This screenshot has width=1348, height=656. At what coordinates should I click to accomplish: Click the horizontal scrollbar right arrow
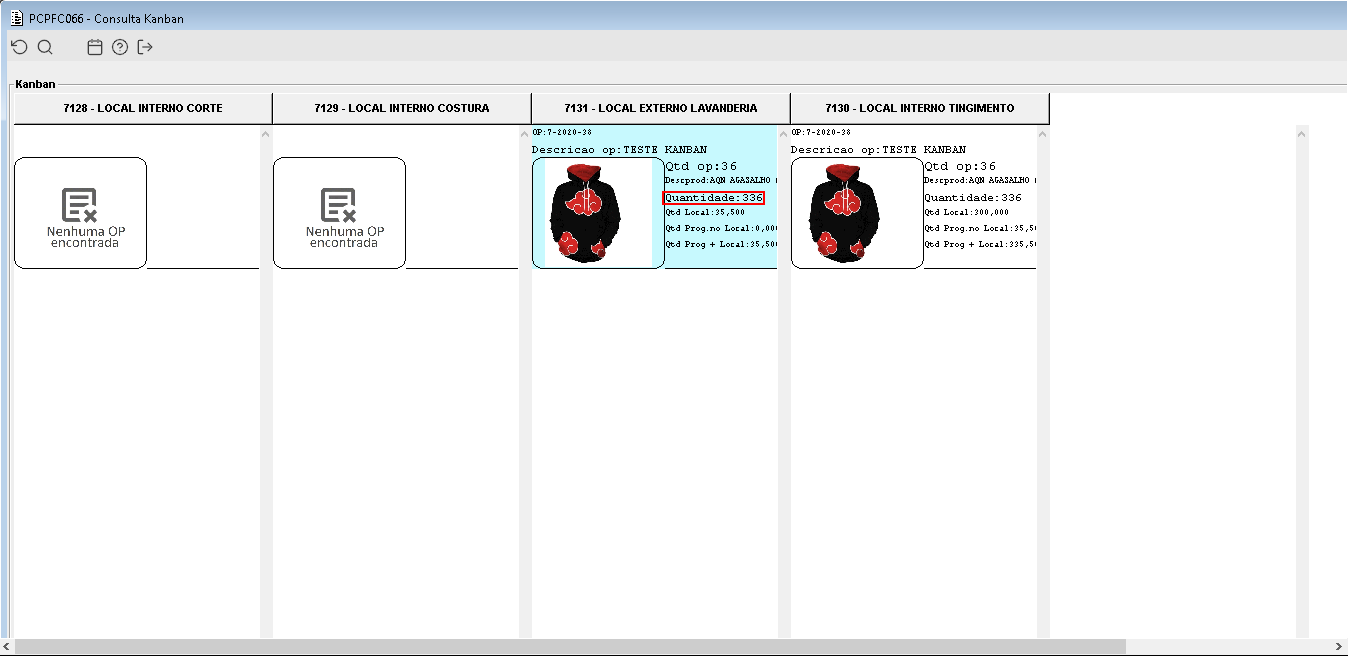(x=1340, y=647)
